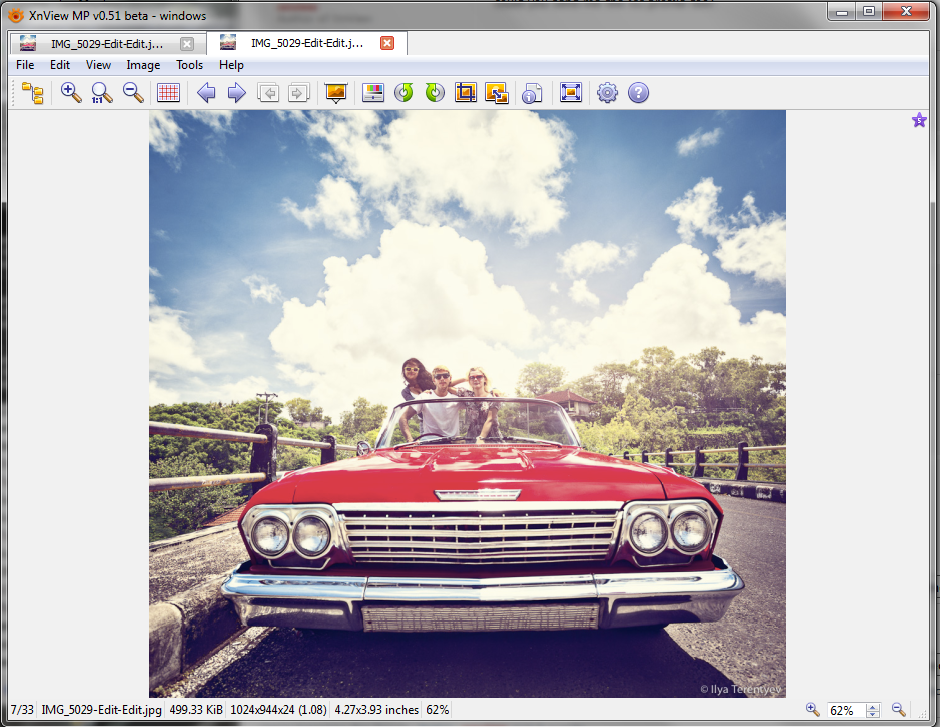Go to previous image with left arrow

206,93
